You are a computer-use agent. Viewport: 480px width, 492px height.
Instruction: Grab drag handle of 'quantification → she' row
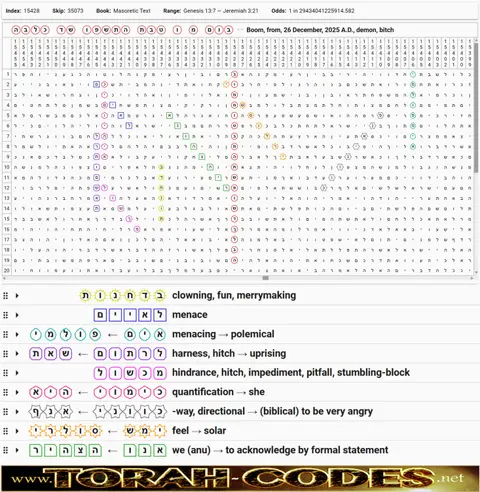point(5,392)
